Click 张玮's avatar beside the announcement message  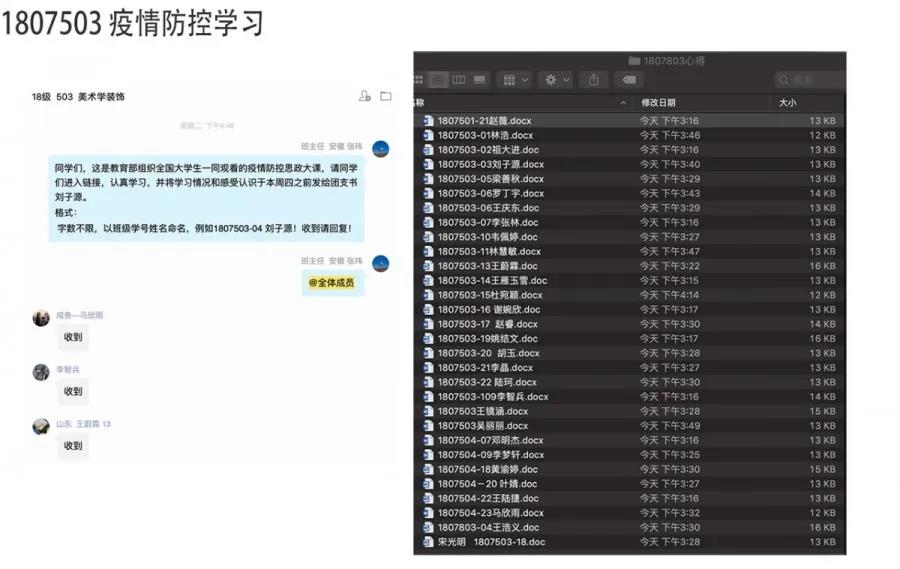coord(380,149)
